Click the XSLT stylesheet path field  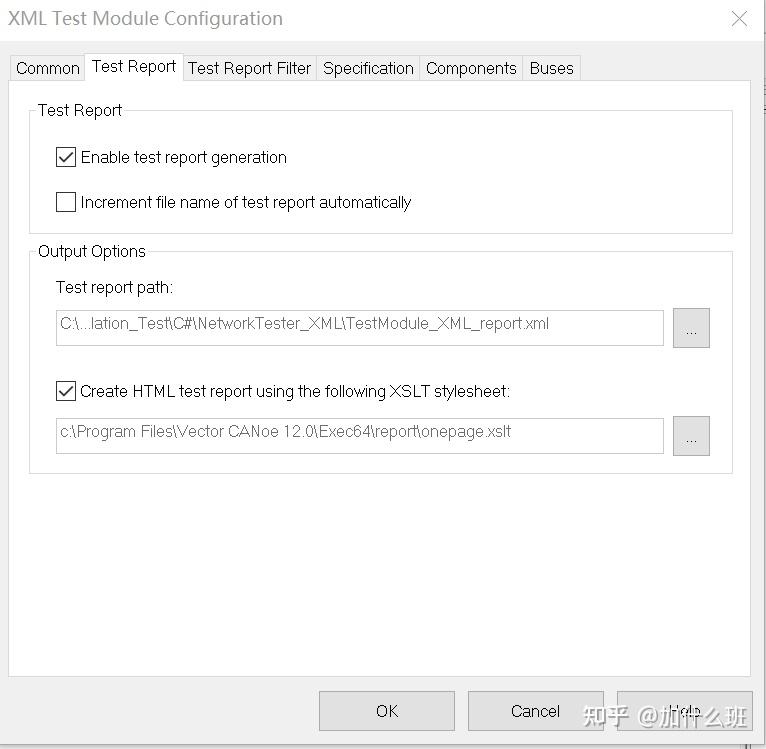pyautogui.click(x=359, y=436)
